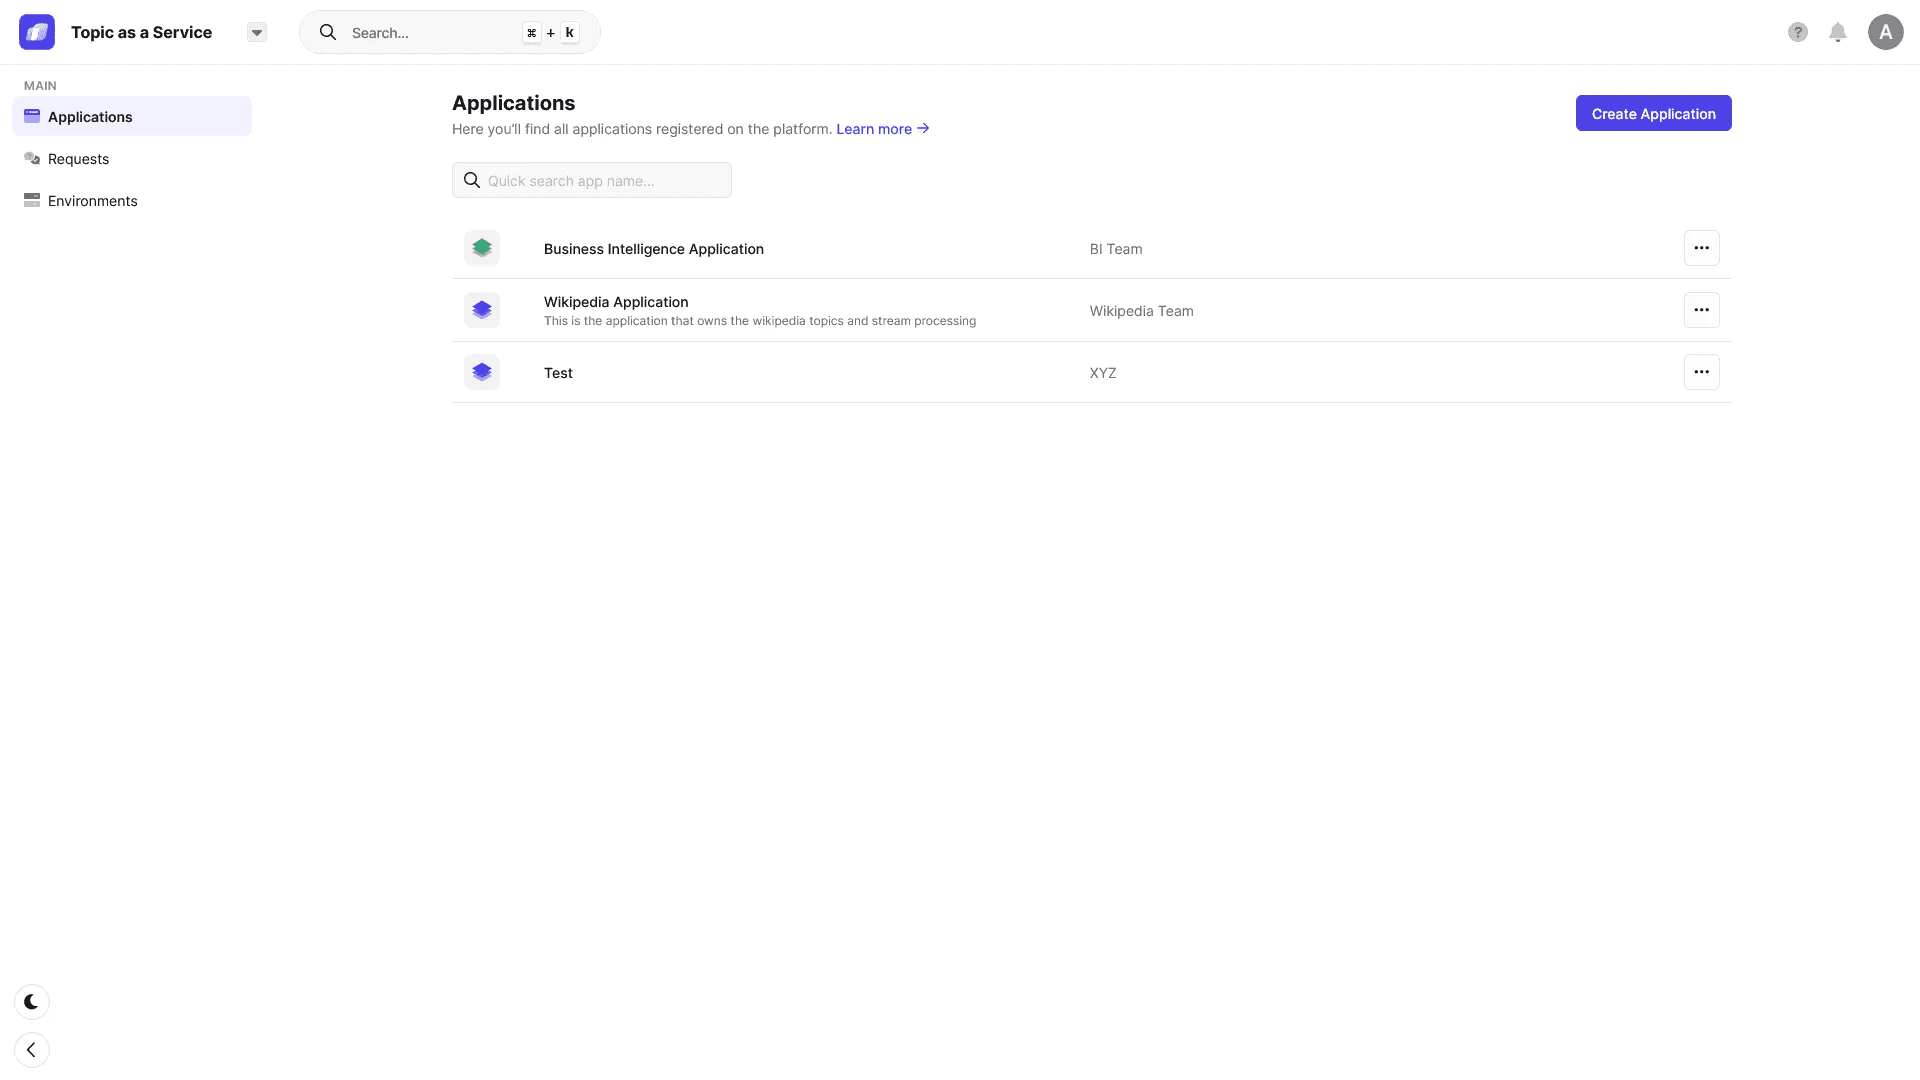Click the Topic as a Service logo icon
Screen dimensions: 1920x1080
[37, 32]
